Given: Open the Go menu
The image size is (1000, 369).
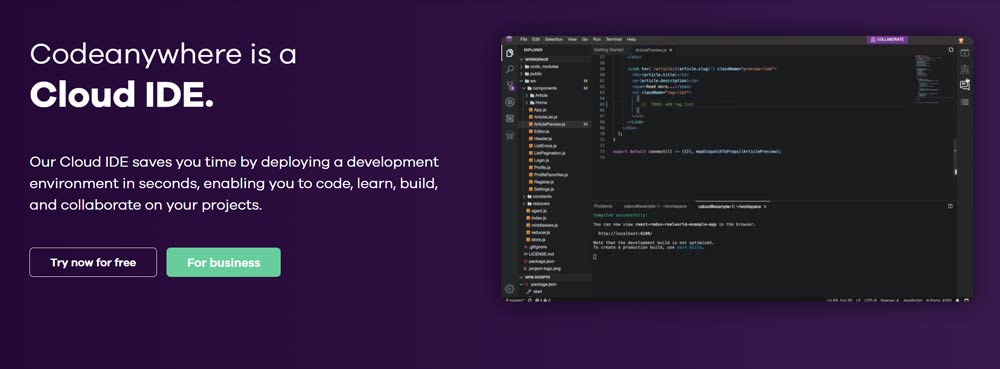Looking at the screenshot, I should coord(585,40).
